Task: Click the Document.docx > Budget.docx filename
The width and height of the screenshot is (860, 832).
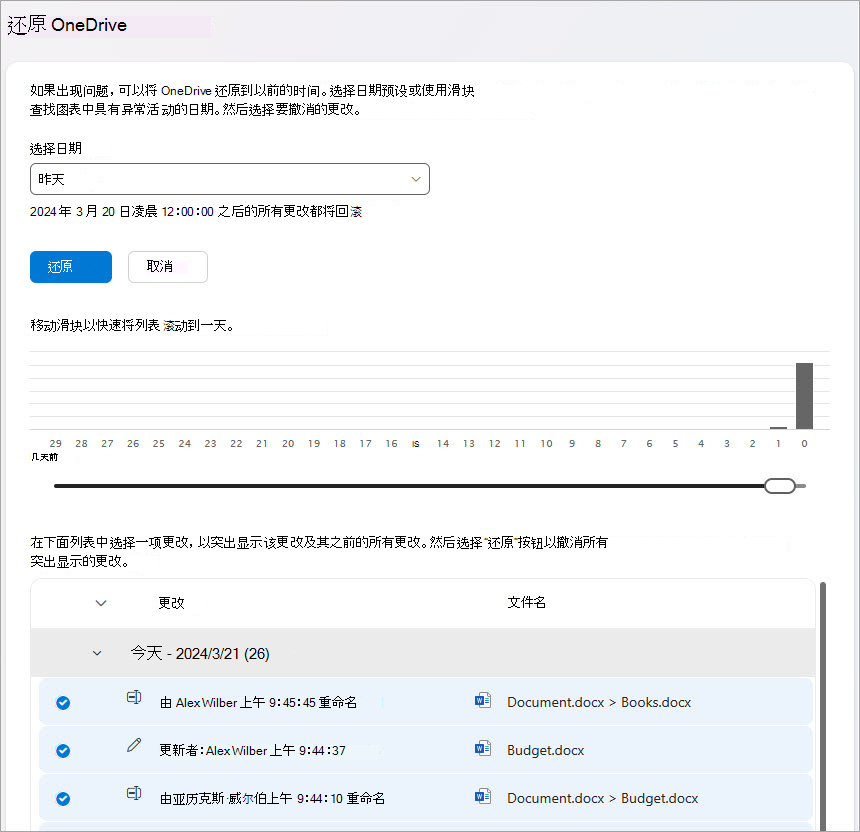Action: [602, 799]
